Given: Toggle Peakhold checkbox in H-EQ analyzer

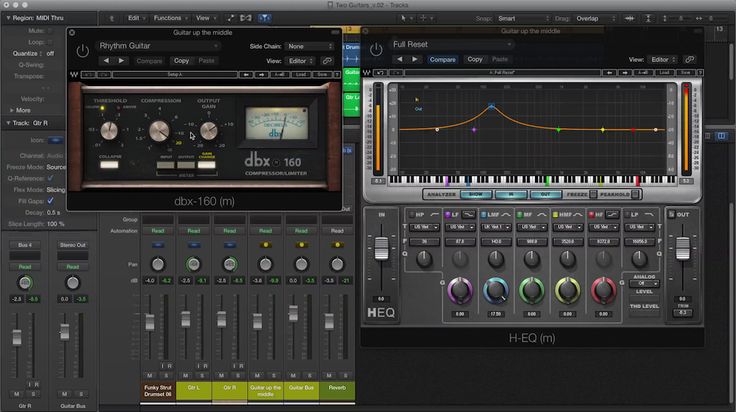Looking at the screenshot, I should [635, 194].
